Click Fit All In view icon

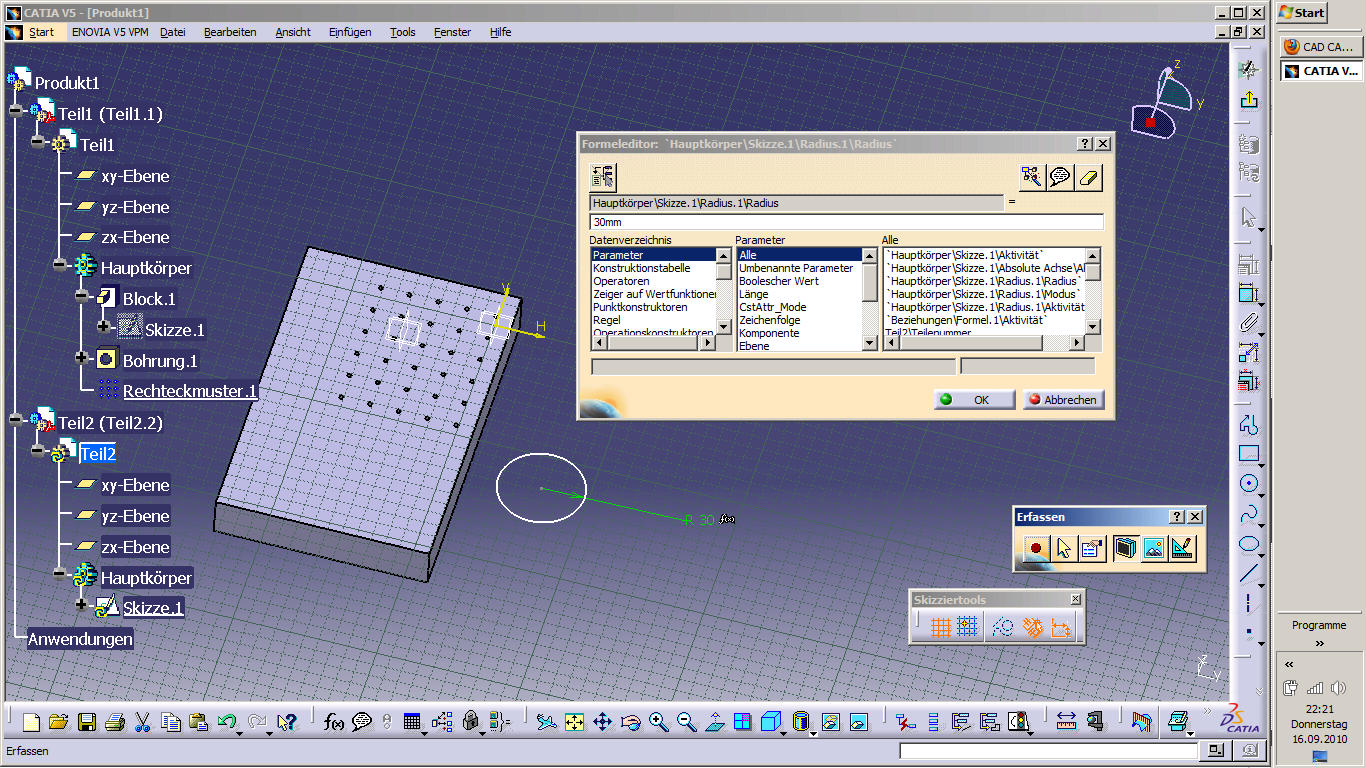[x=574, y=721]
